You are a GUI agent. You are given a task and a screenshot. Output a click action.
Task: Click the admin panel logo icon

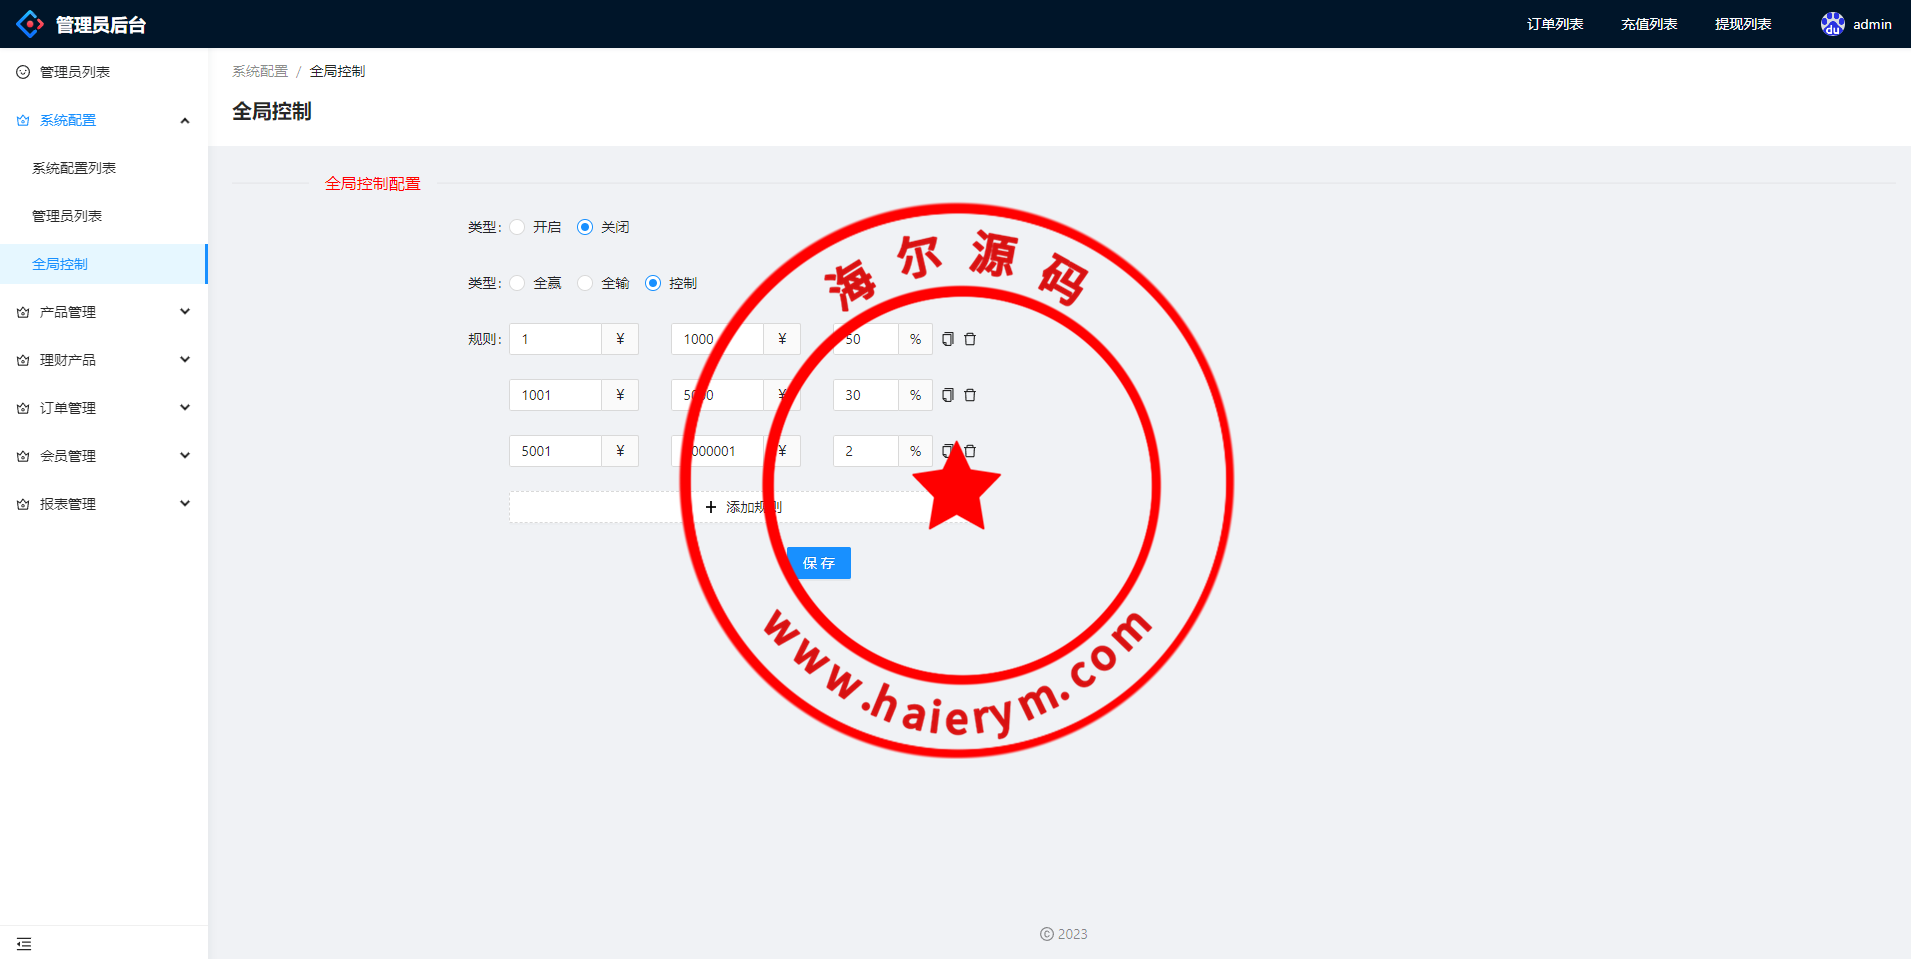click(x=30, y=24)
